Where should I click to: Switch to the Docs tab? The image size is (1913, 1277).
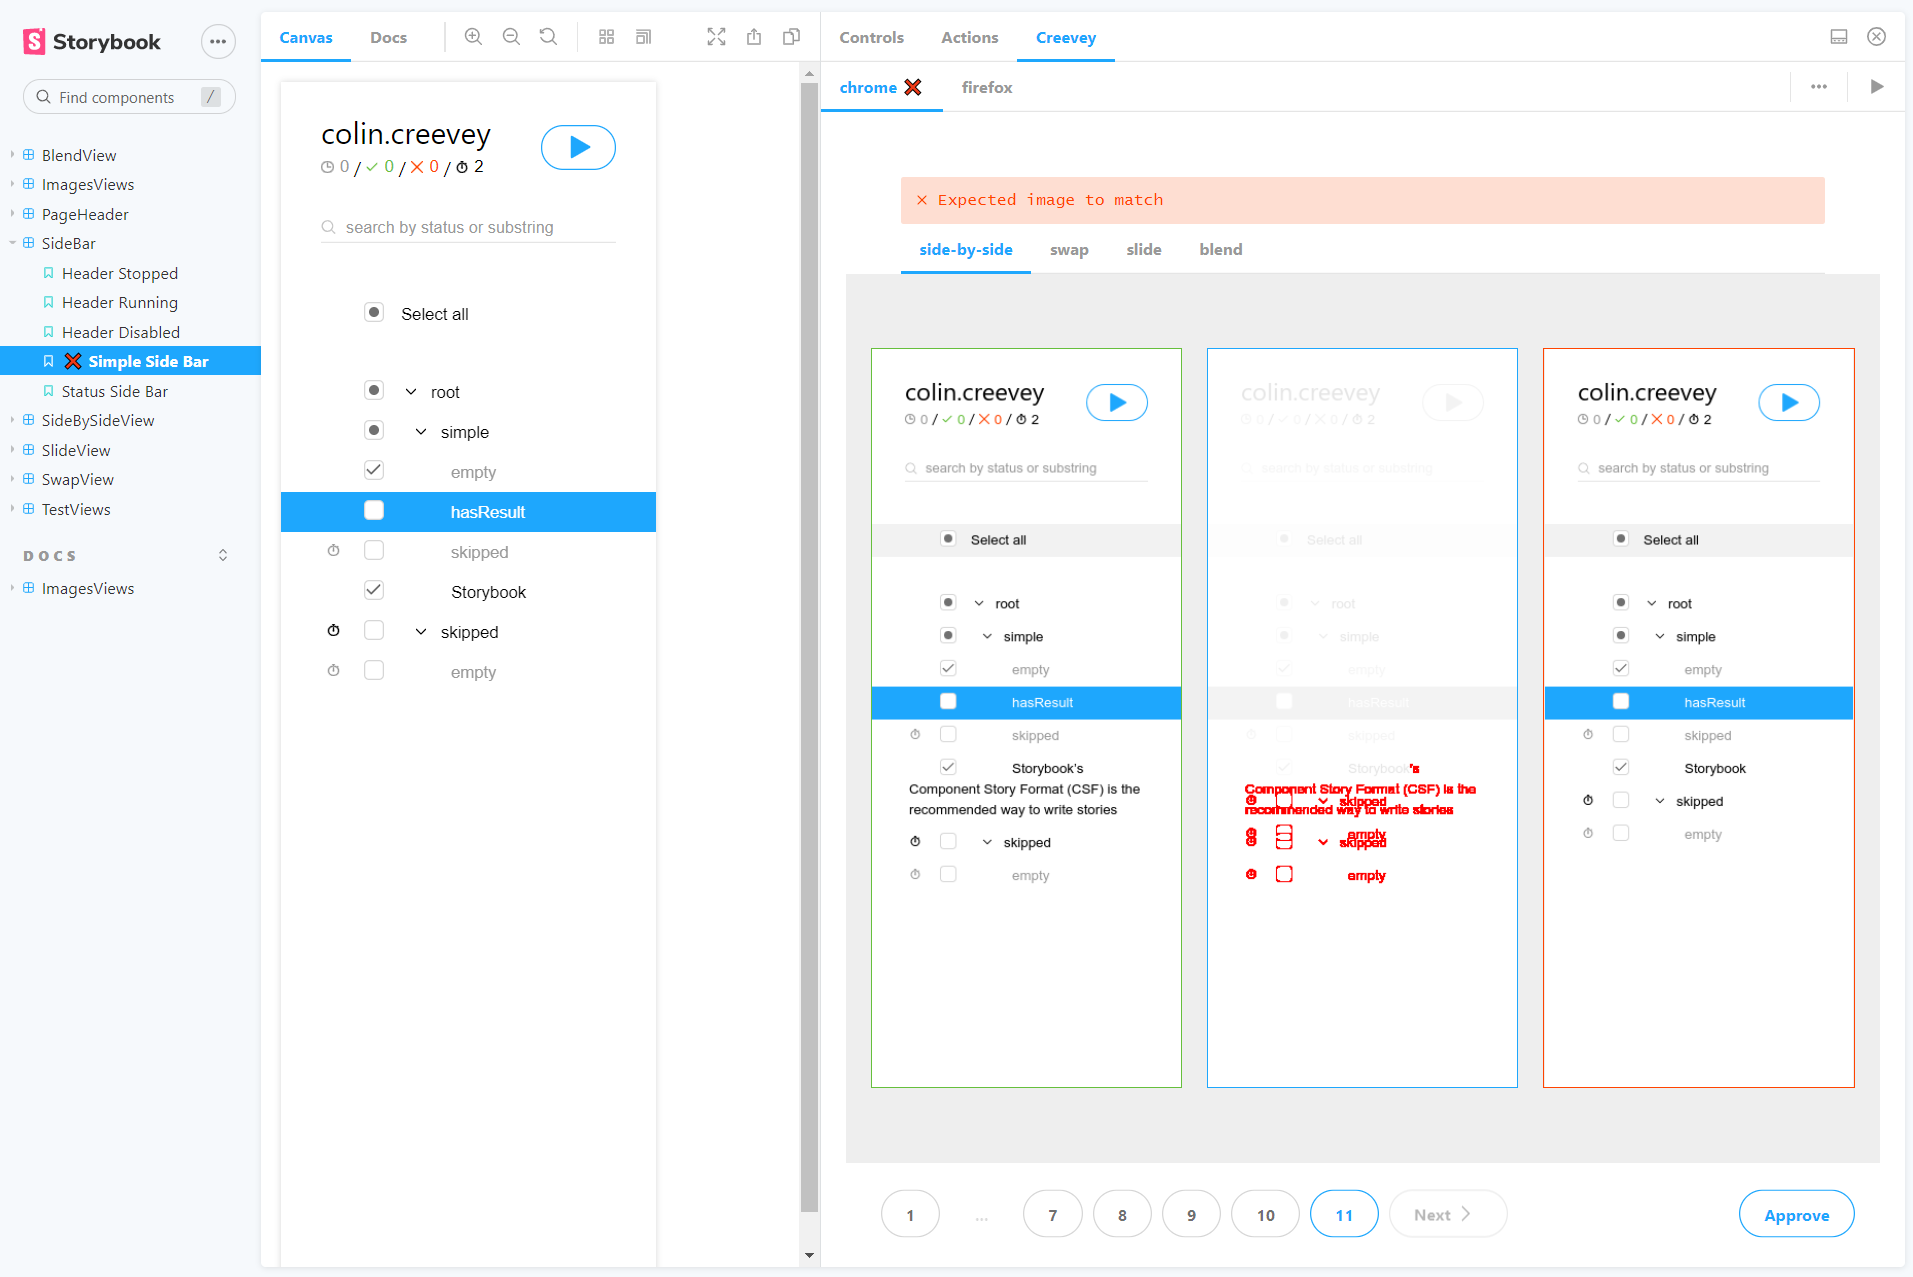pos(388,37)
